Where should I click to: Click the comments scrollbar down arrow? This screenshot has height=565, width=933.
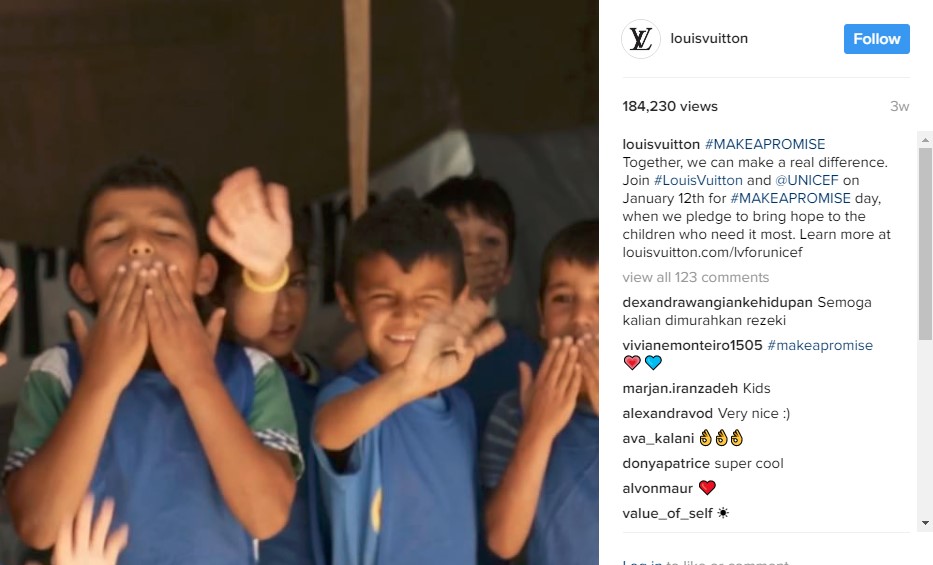925,523
